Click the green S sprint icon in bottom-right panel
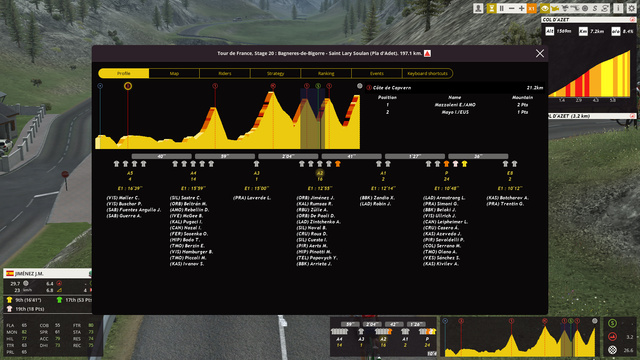Viewport: 640px width, 360px height. tap(612, 324)
